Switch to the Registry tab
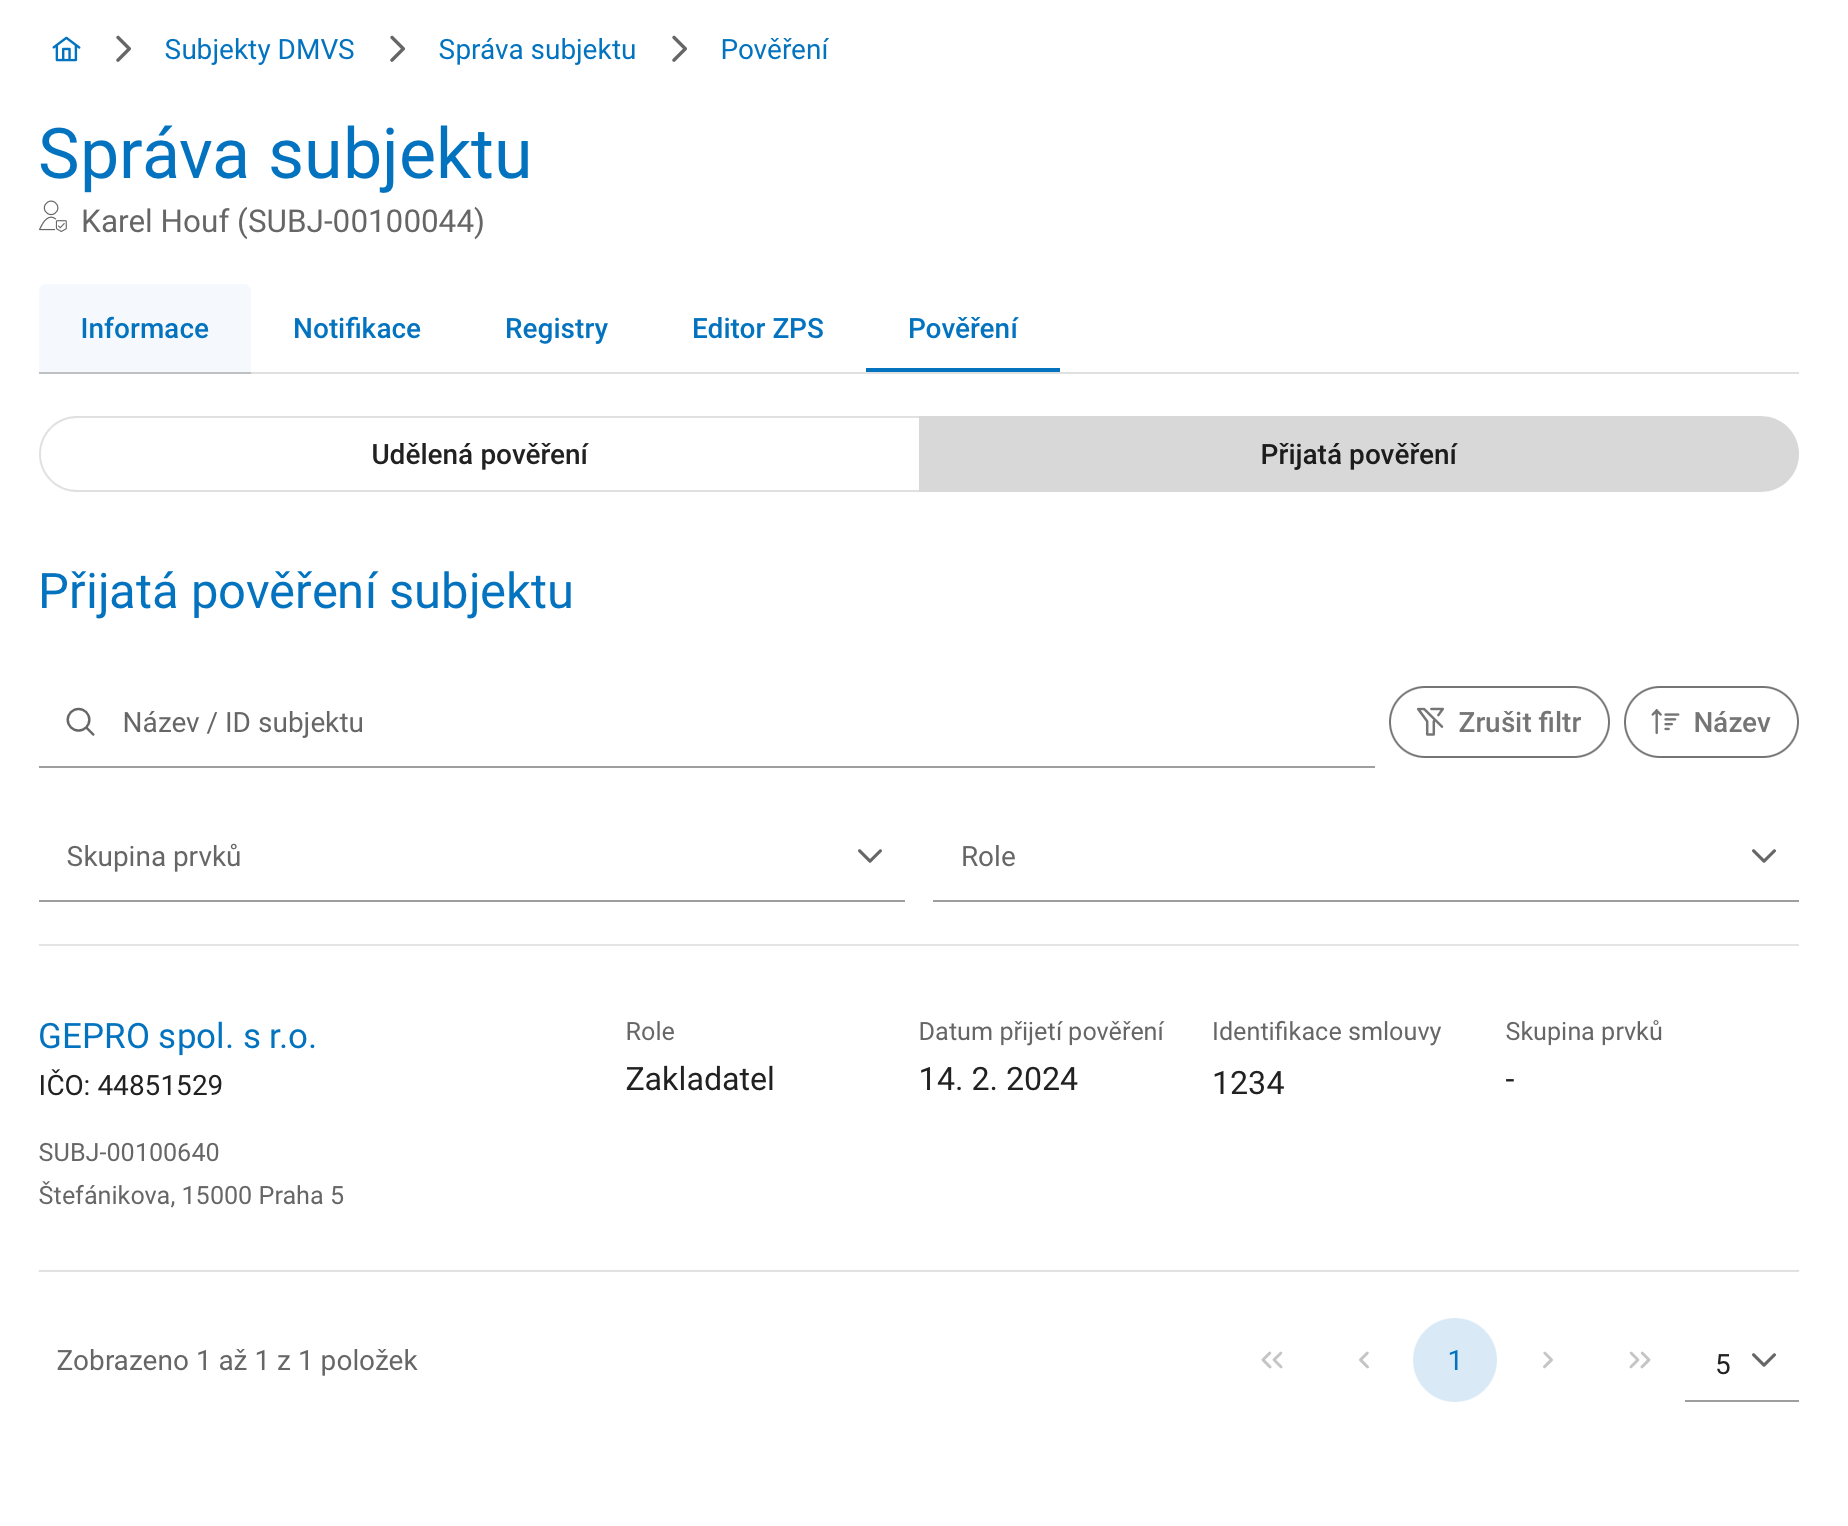 tap(556, 328)
